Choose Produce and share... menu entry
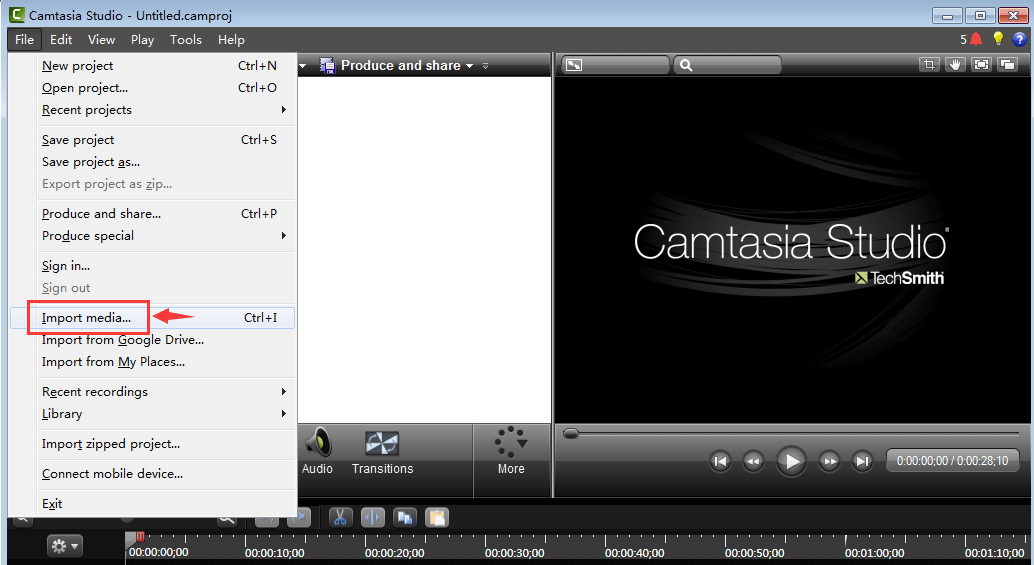Screen dimensions: 1034x565 pyautogui.click(x=153, y=214)
